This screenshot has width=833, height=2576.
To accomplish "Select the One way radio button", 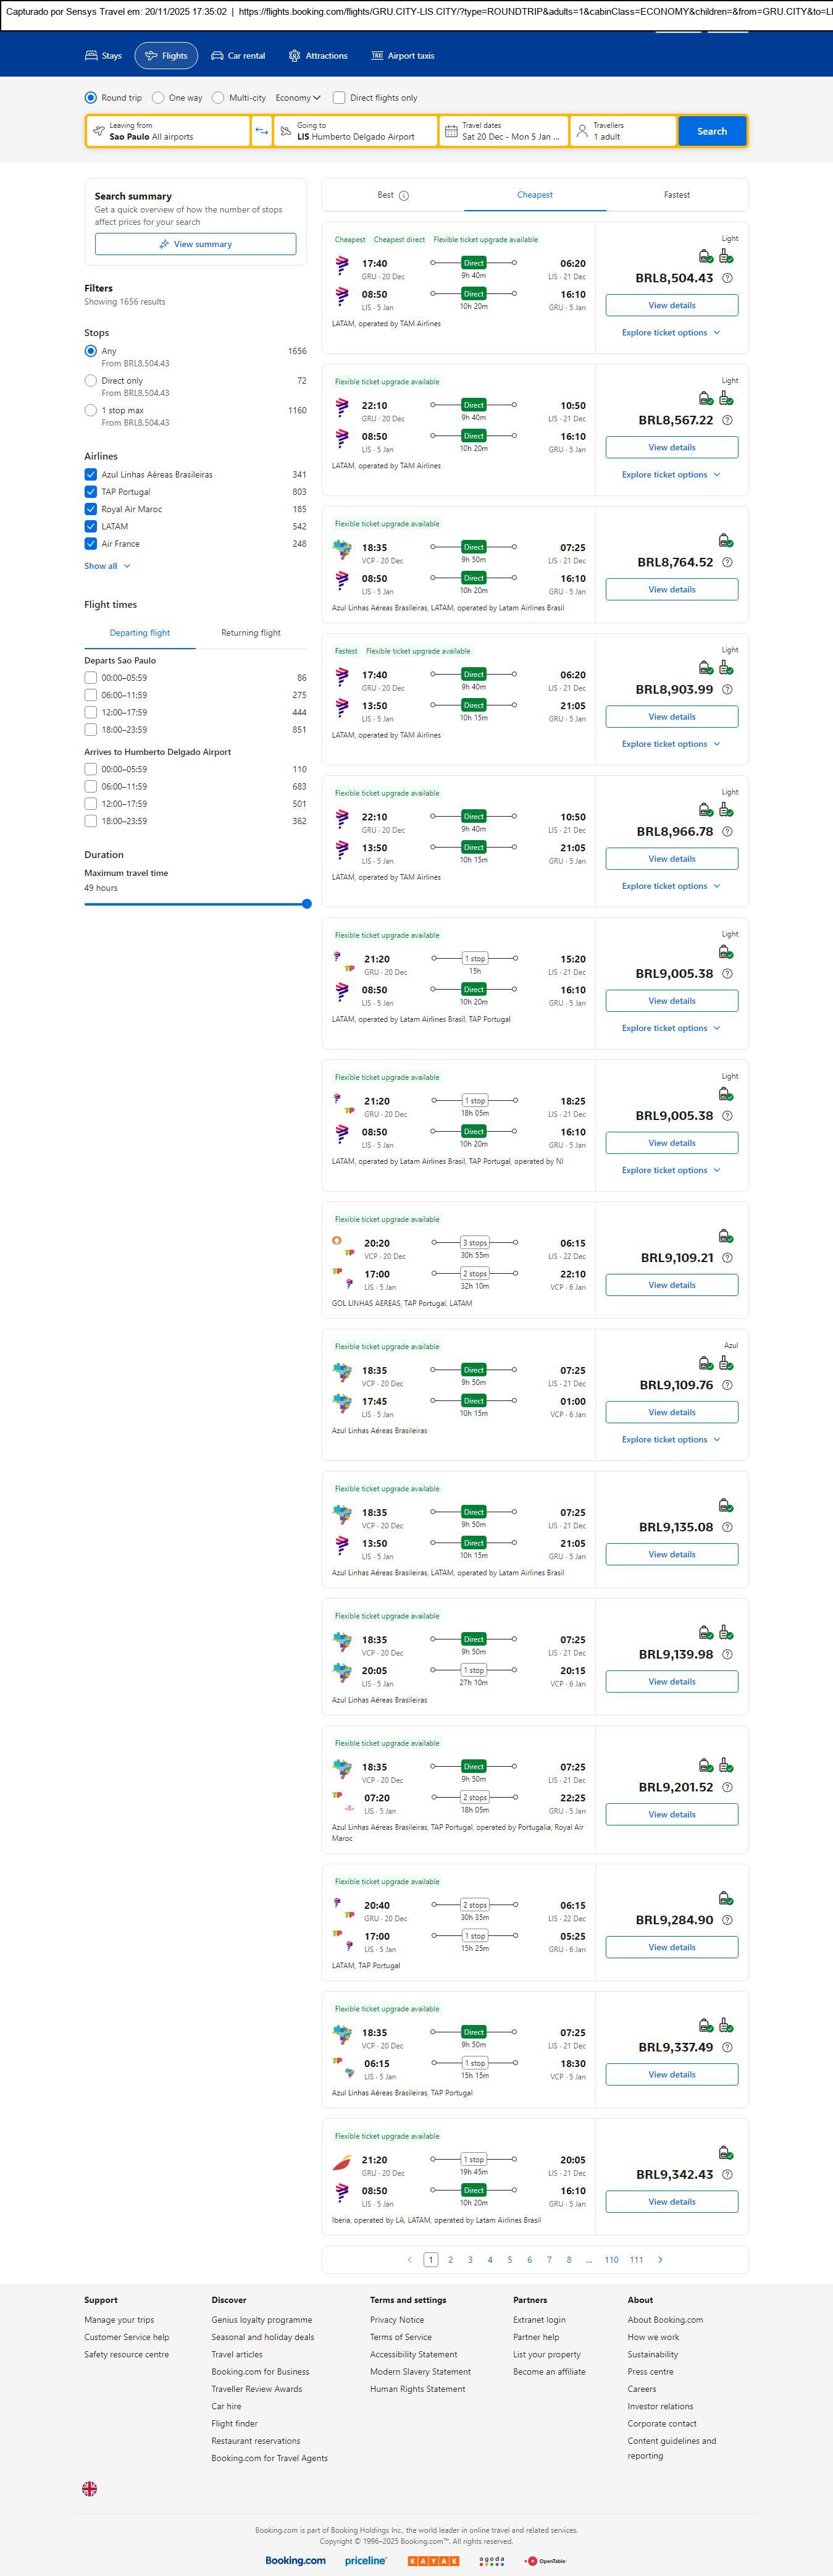I will pos(158,98).
